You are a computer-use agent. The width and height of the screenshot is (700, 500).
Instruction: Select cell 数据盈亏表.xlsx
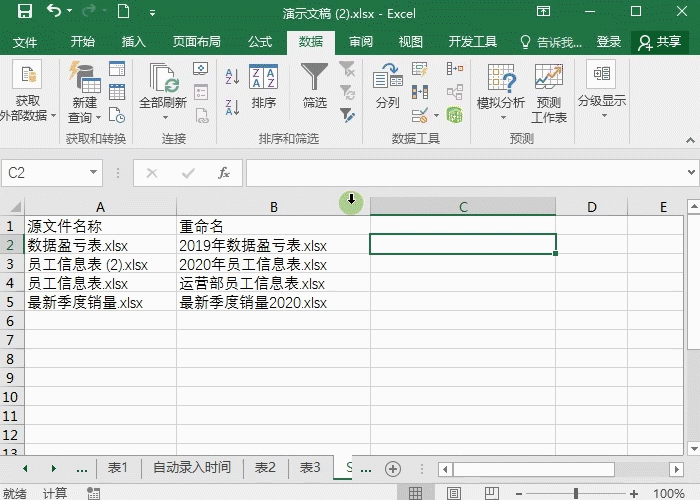coord(100,246)
